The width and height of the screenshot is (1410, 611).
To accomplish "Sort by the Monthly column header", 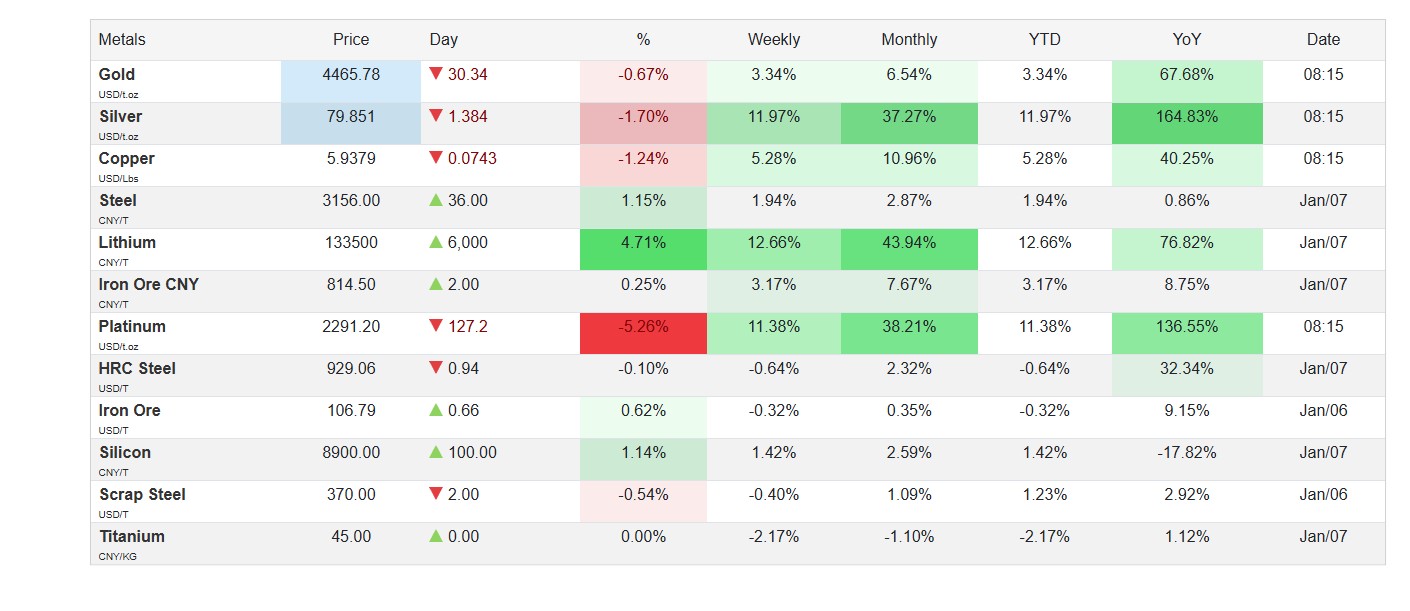I will [909, 40].
